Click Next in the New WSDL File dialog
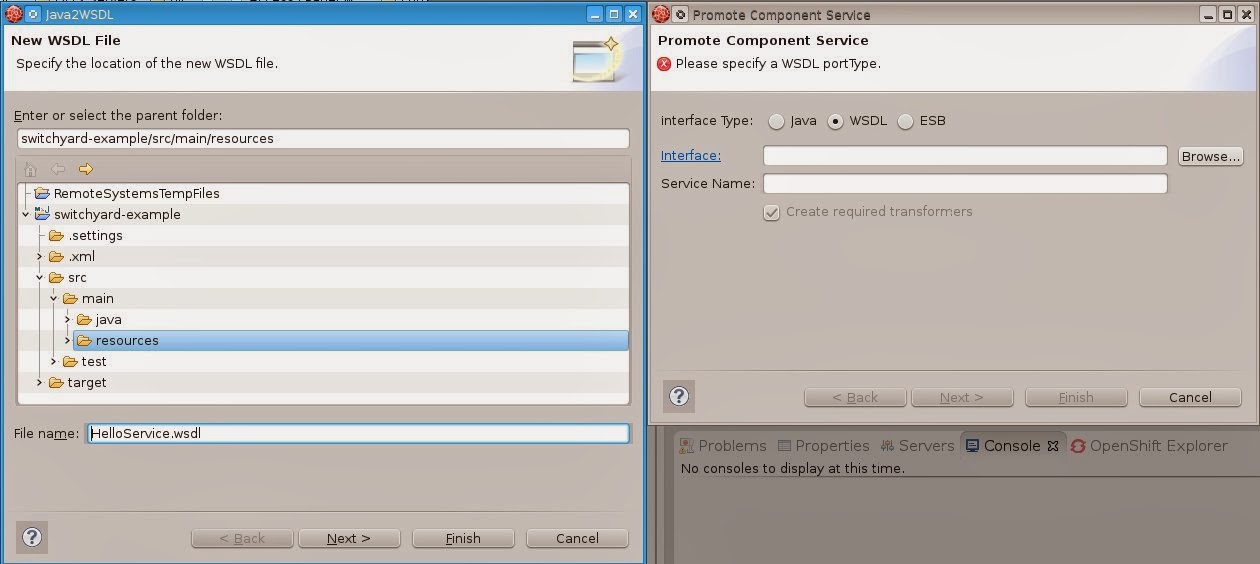The image size is (1260, 564). click(349, 538)
